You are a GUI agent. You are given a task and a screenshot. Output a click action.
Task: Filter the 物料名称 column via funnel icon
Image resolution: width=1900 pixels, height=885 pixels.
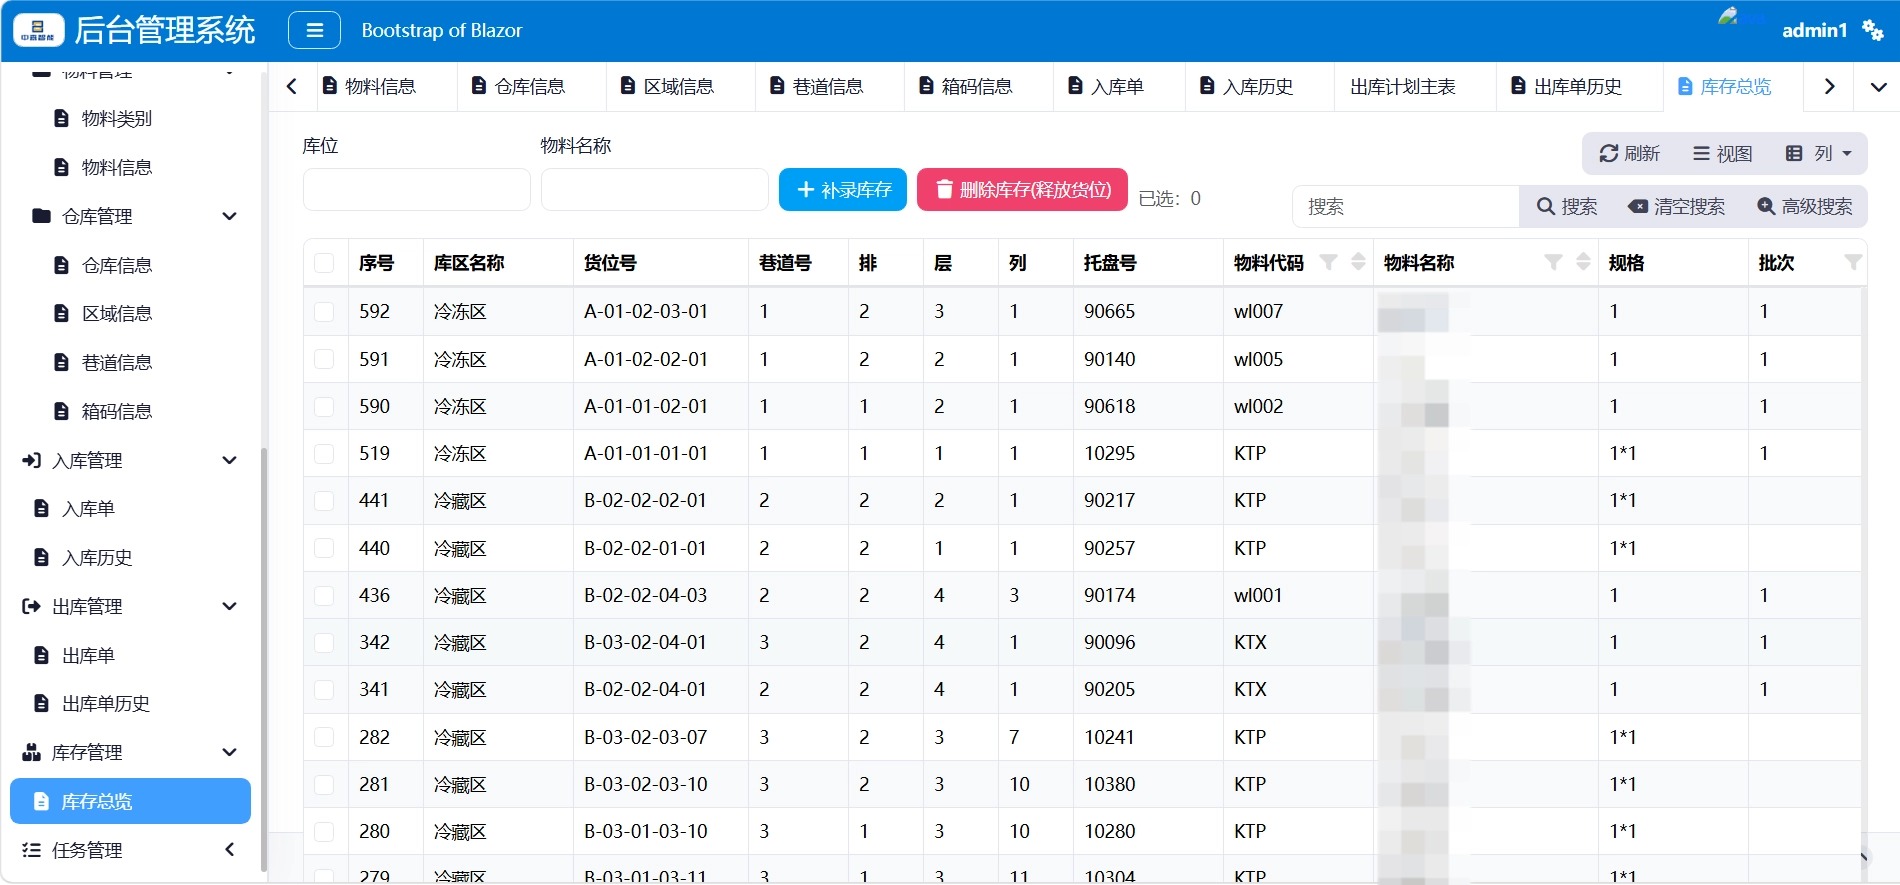tap(1553, 262)
